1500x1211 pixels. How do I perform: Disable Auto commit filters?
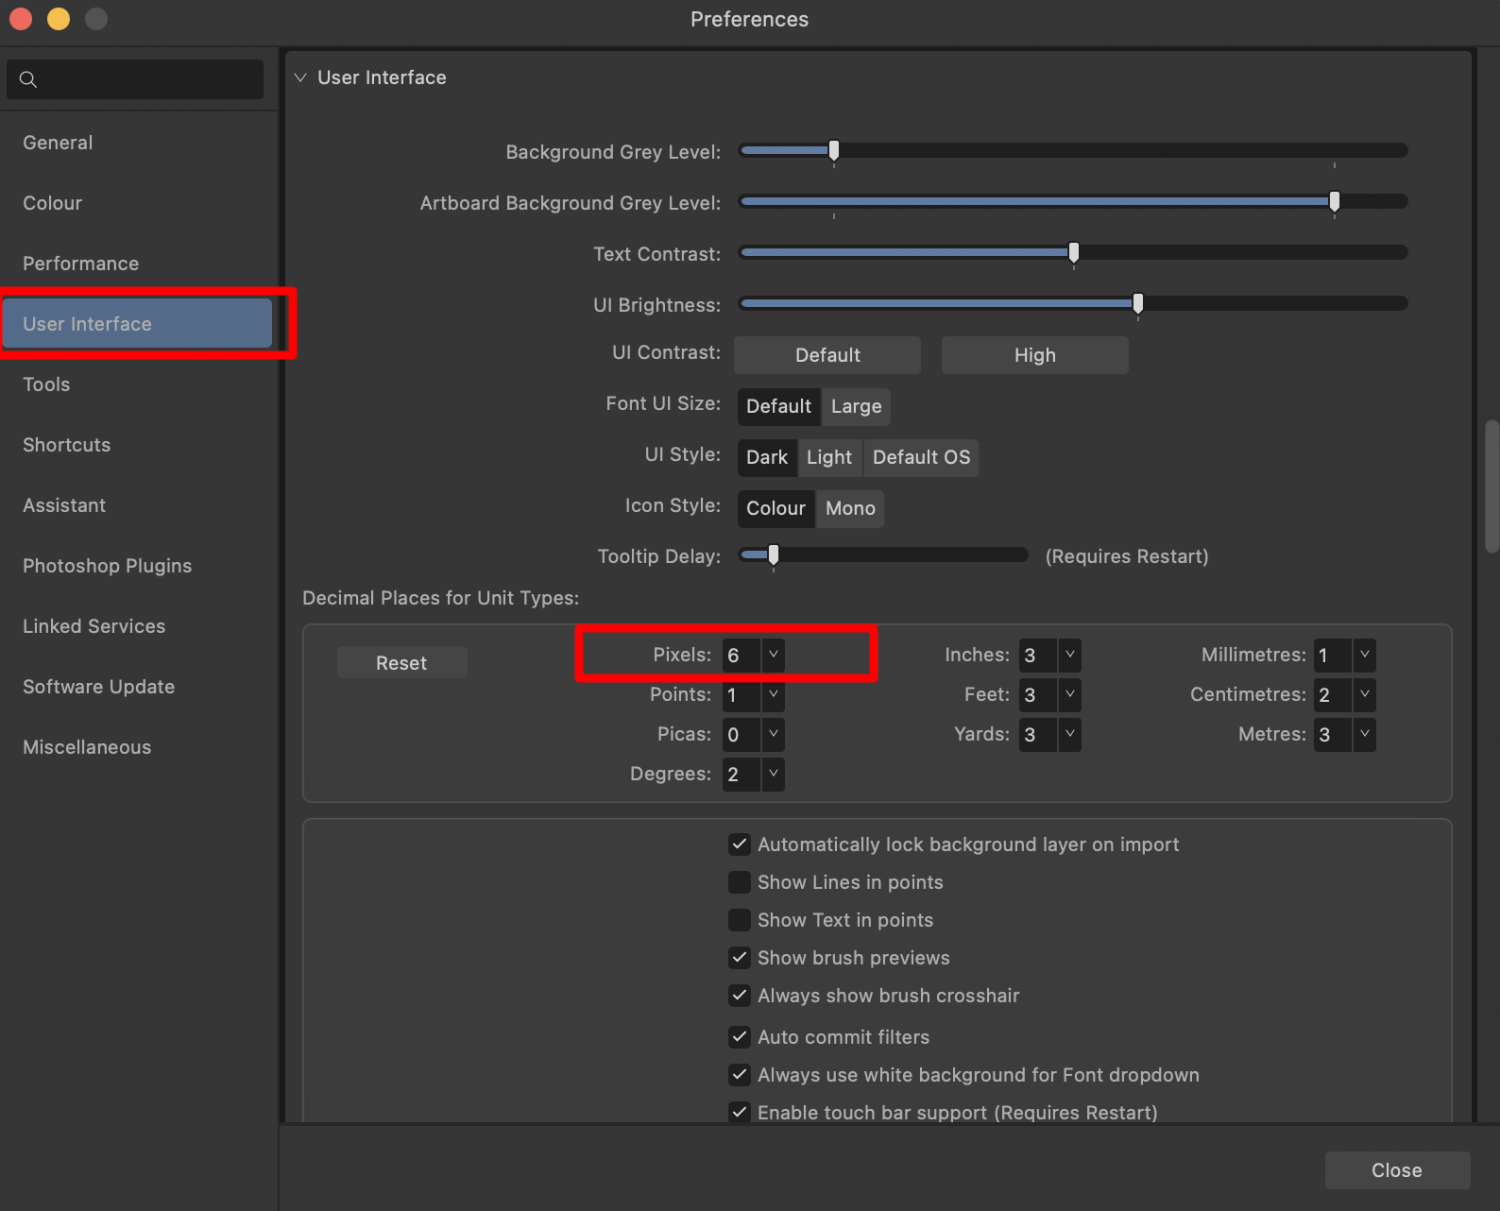pos(739,1037)
